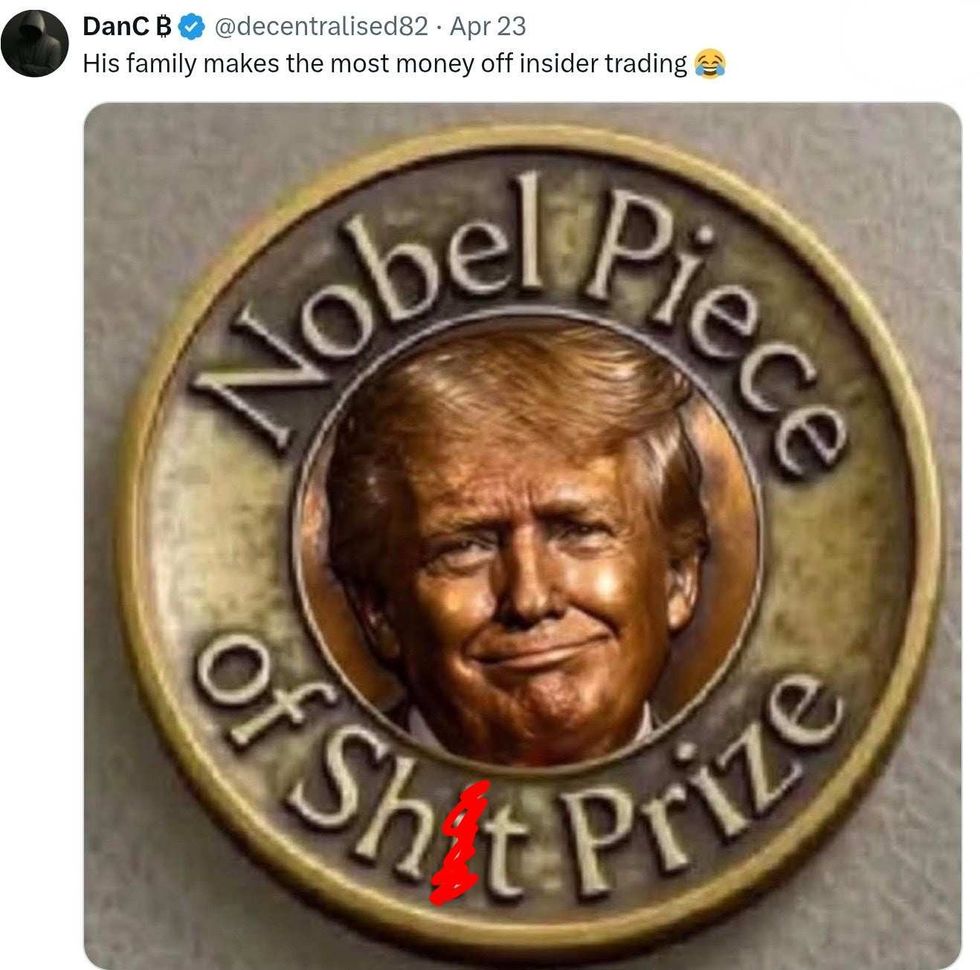Click the laughing-crying emoji in the tweet
The image size is (980, 970).
[709, 63]
